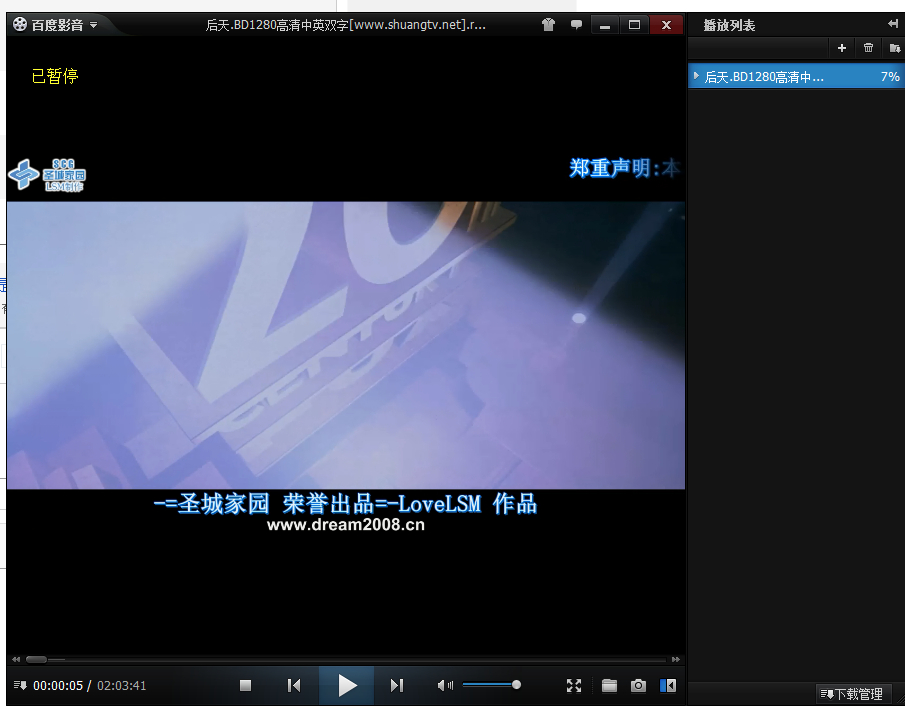Open the skin shirt icon in title bar
The width and height of the screenshot is (905, 706).
coord(548,25)
